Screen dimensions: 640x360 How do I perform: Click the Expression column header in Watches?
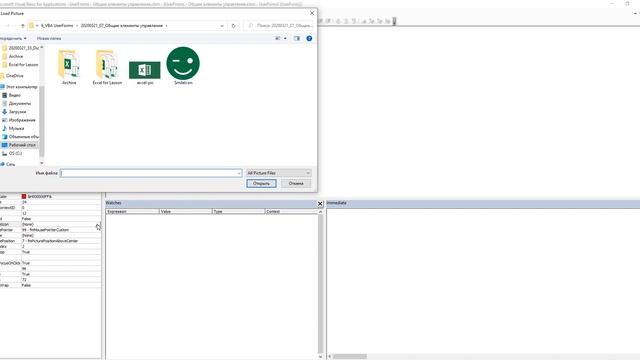coord(132,211)
